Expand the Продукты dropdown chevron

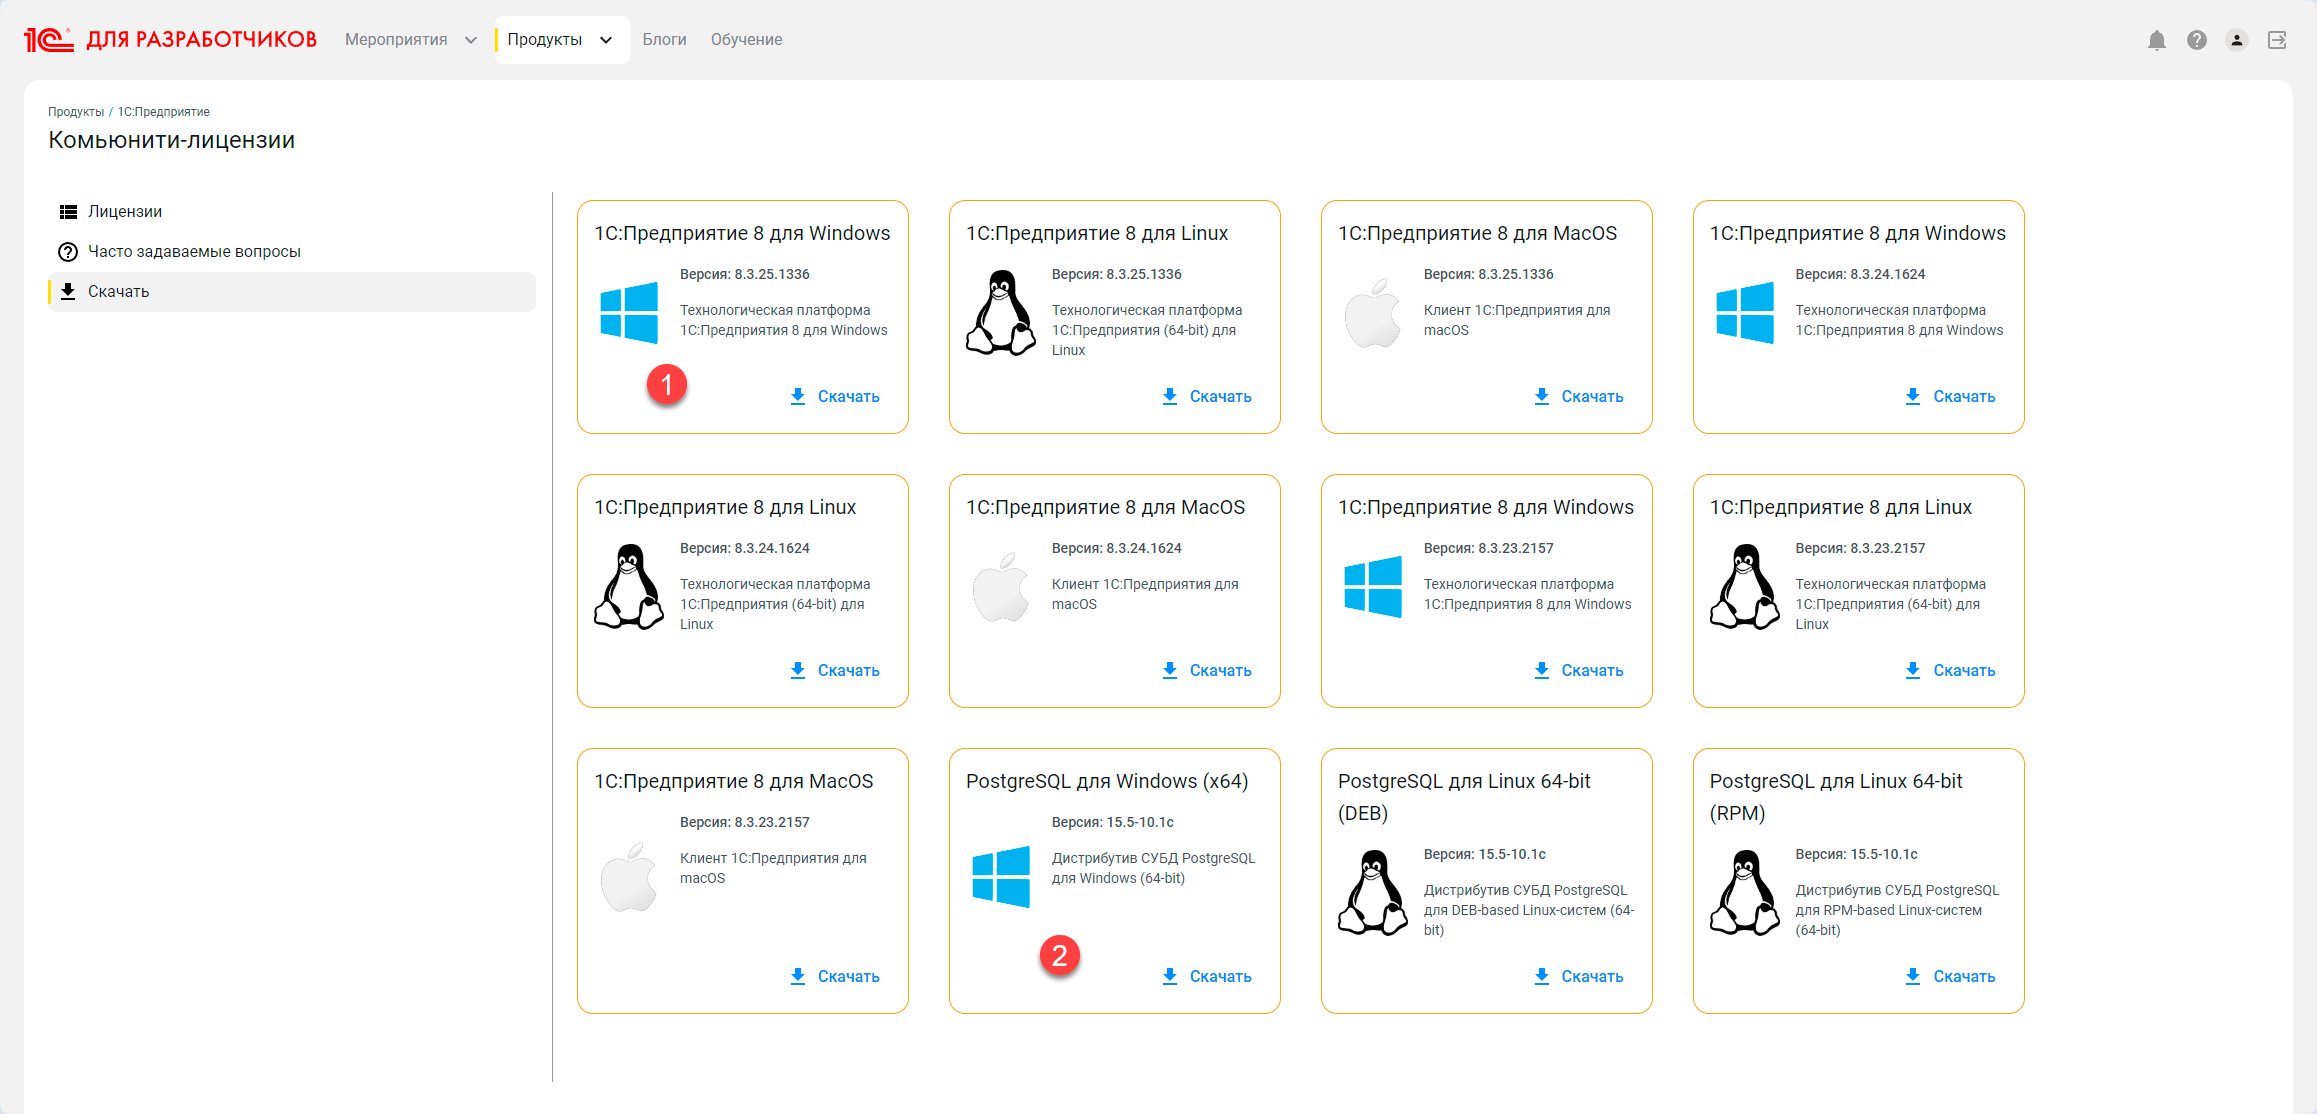tap(606, 40)
